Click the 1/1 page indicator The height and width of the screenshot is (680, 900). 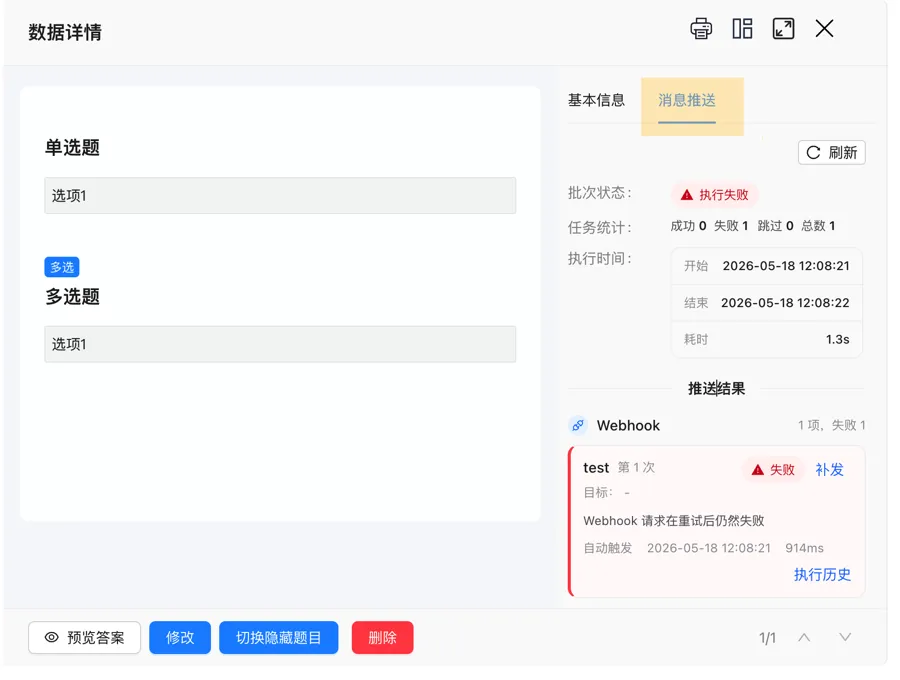coord(767,638)
